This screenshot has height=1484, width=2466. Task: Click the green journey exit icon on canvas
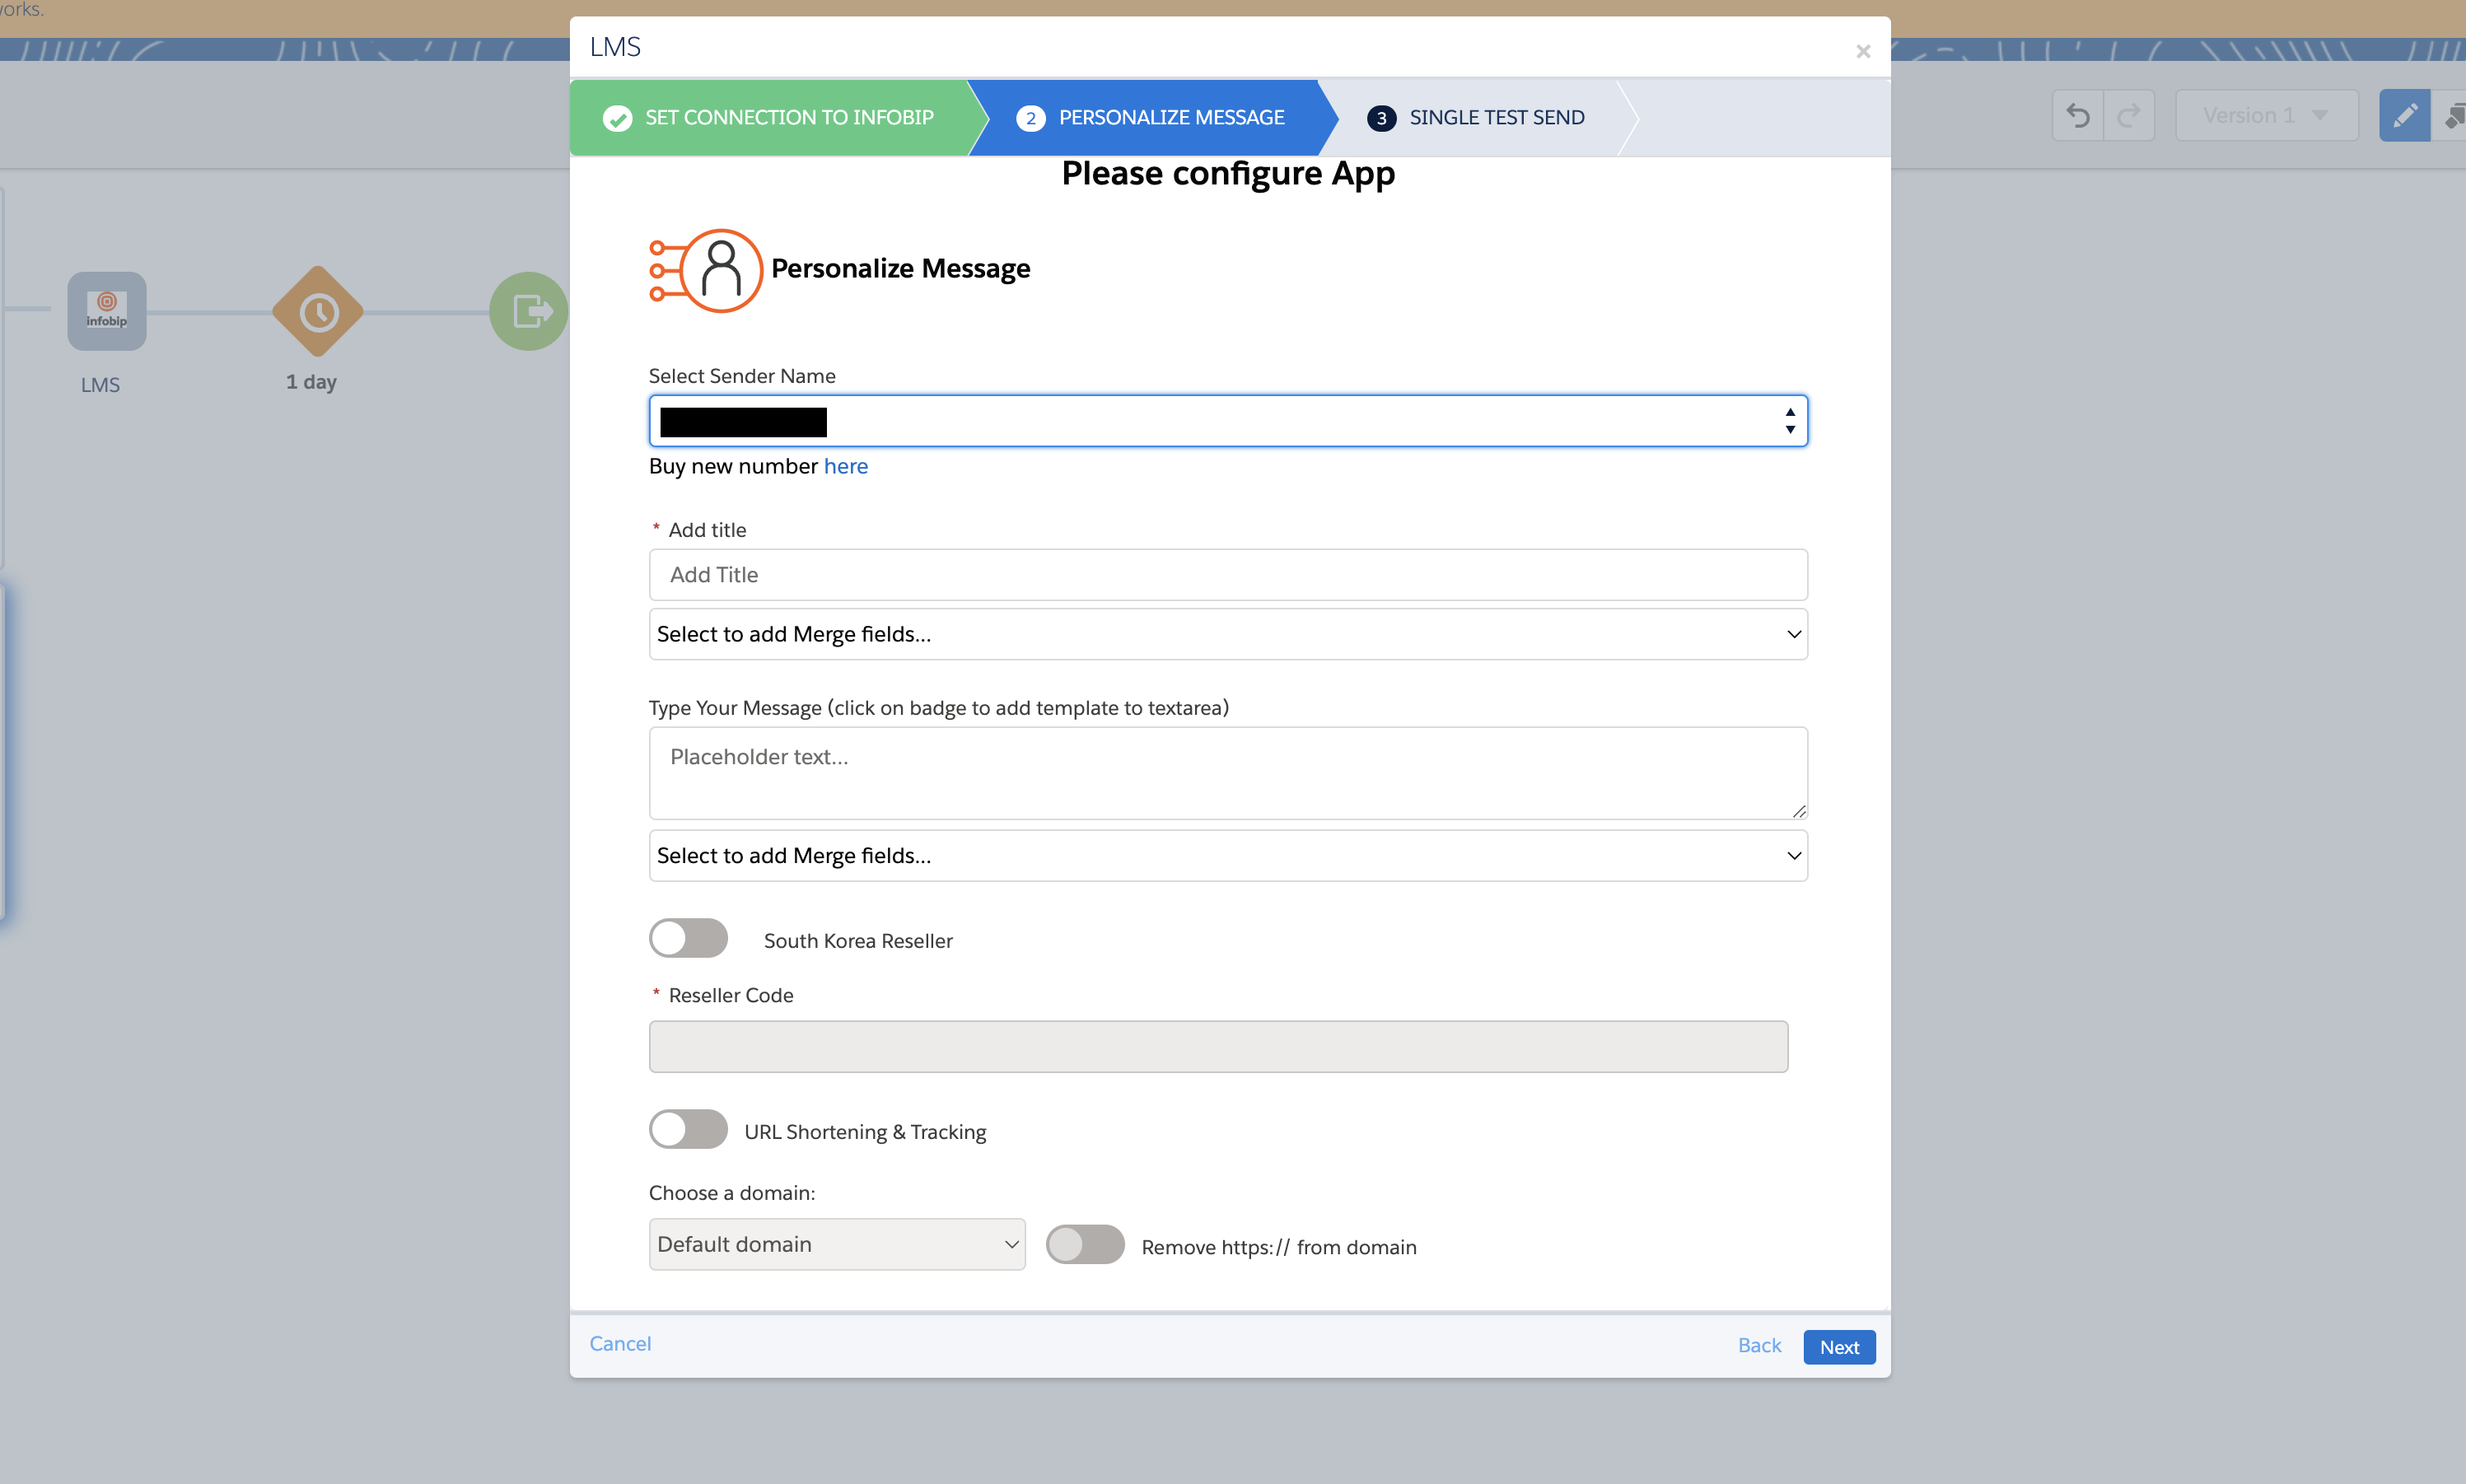(528, 310)
